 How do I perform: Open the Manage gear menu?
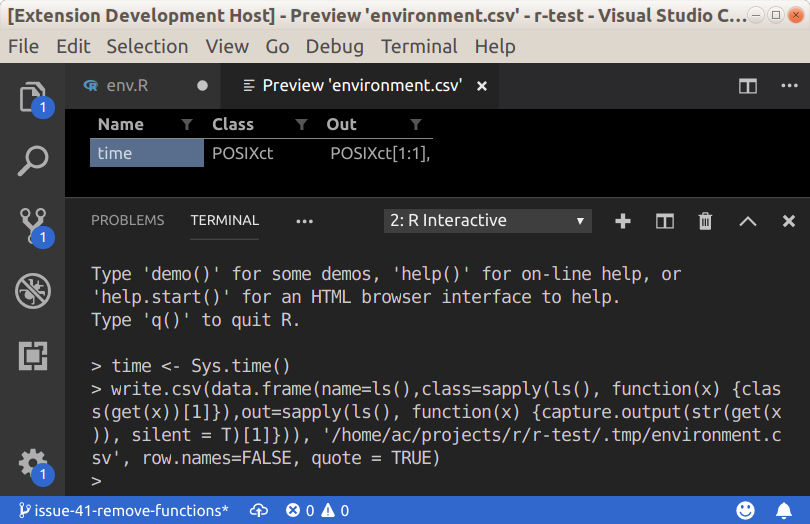point(33,463)
